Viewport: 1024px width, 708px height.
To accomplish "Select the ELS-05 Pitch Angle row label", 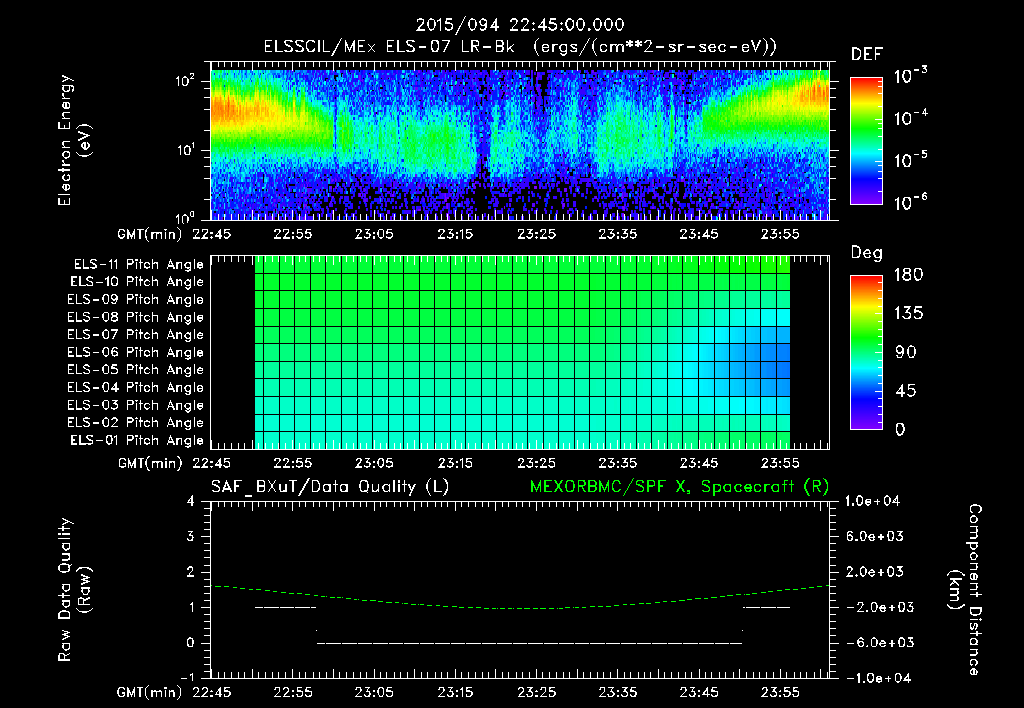I will pyautogui.click(x=135, y=370).
